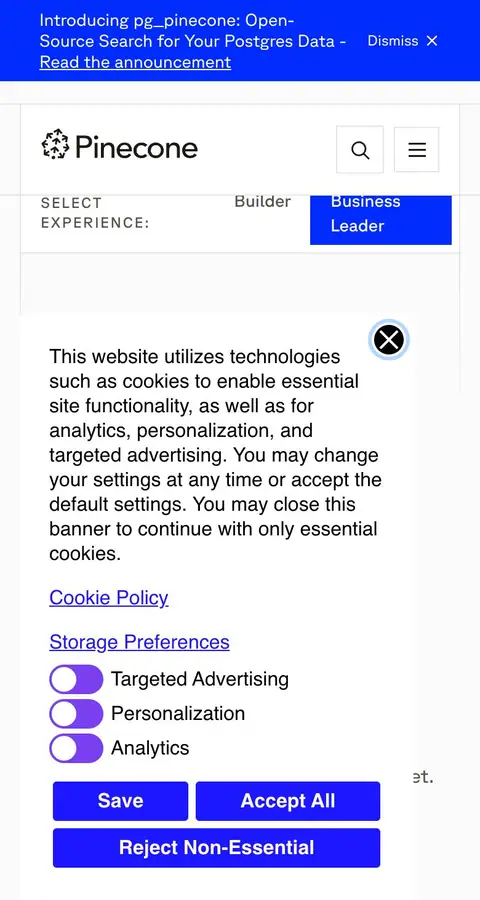Click the Save button

[x=121, y=801]
